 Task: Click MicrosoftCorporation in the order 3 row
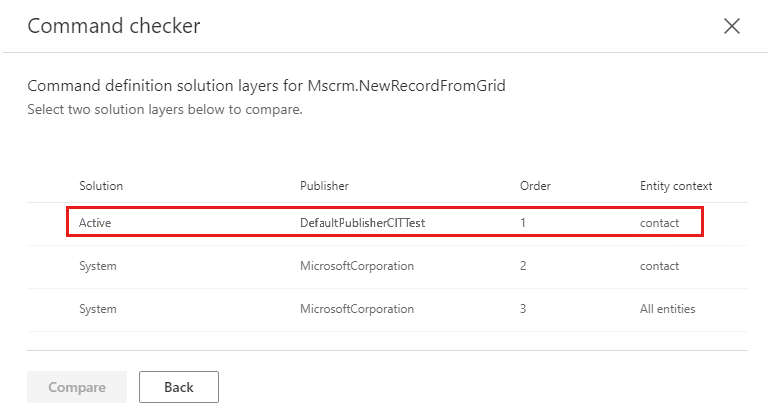coord(356,309)
